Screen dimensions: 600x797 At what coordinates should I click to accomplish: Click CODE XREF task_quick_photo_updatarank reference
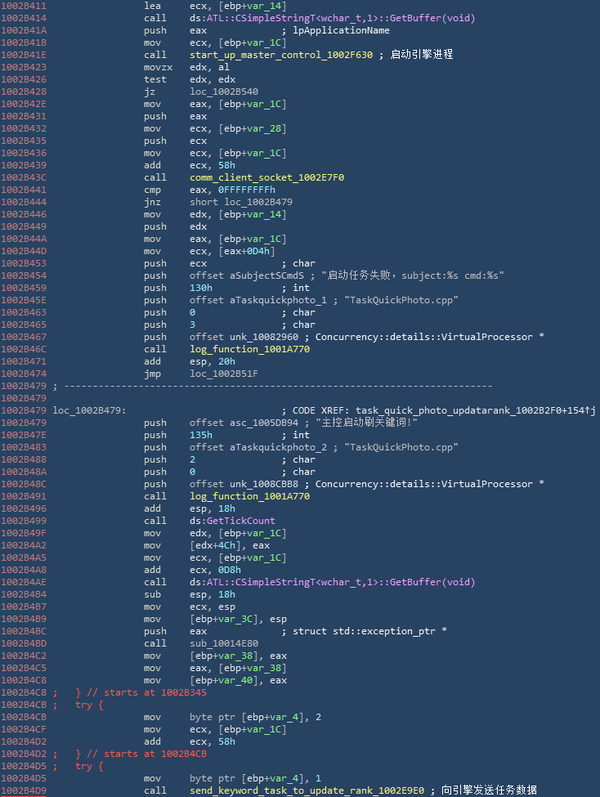pos(439,410)
